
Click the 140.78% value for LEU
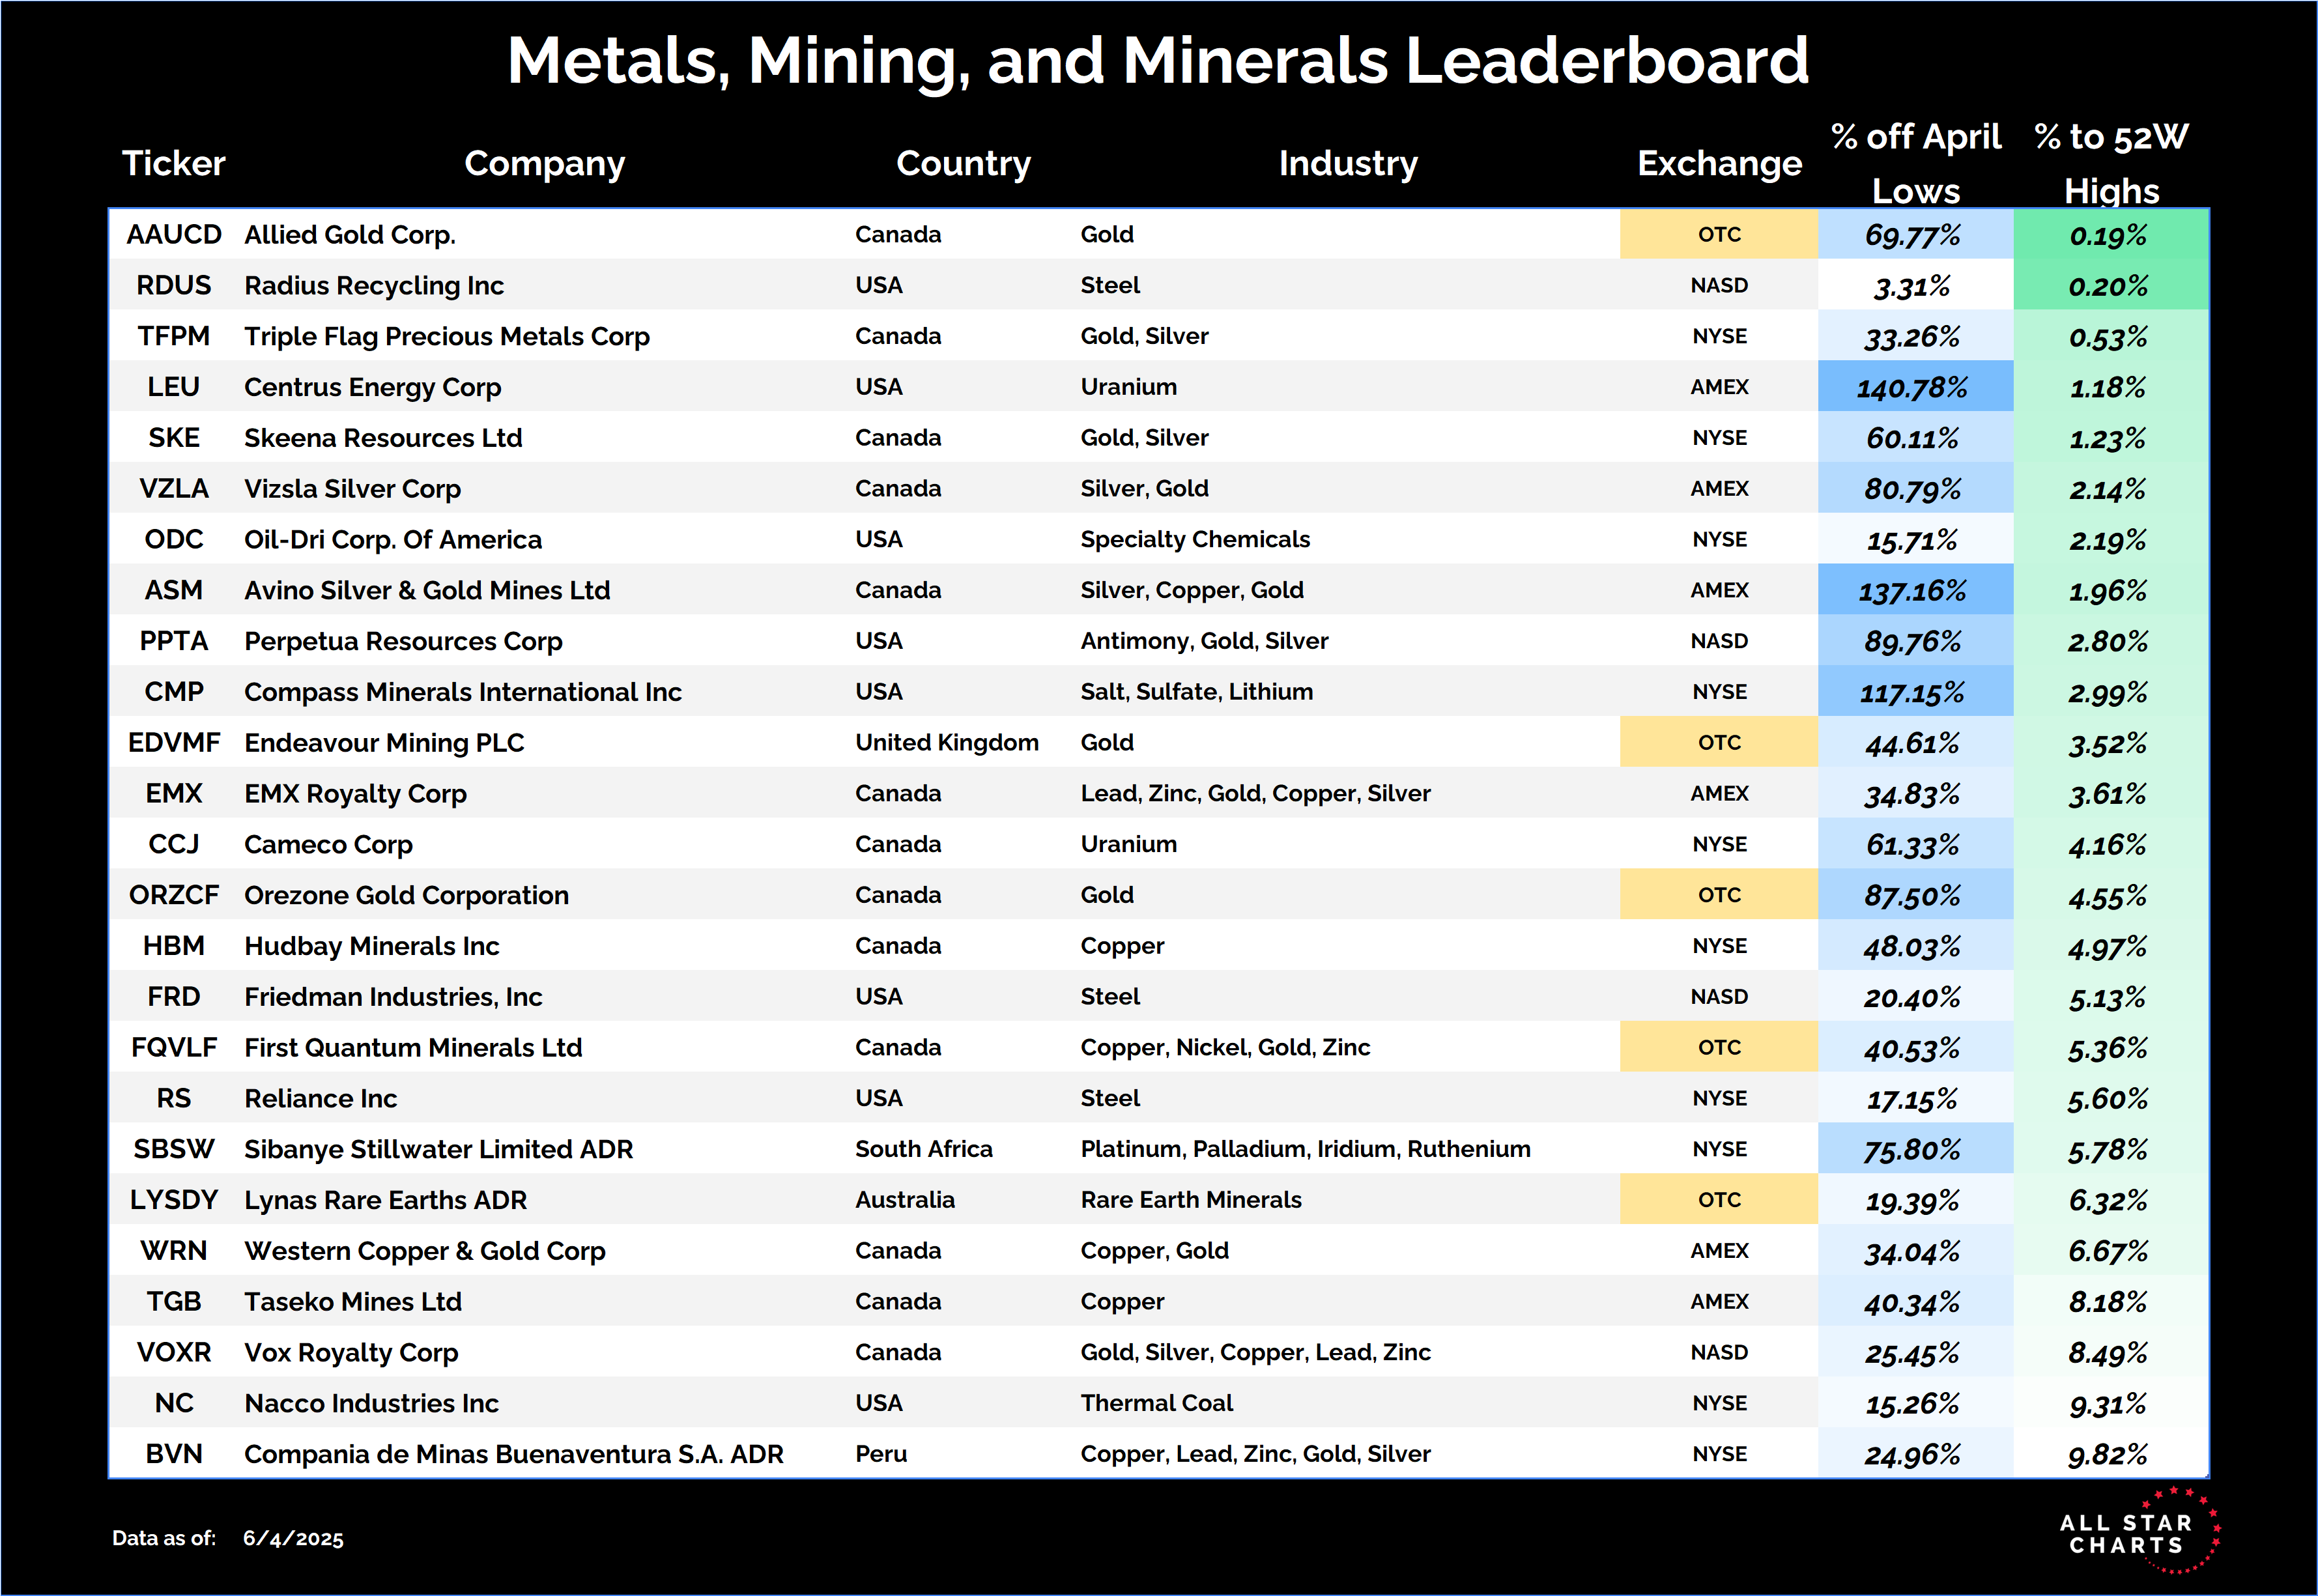[1915, 387]
